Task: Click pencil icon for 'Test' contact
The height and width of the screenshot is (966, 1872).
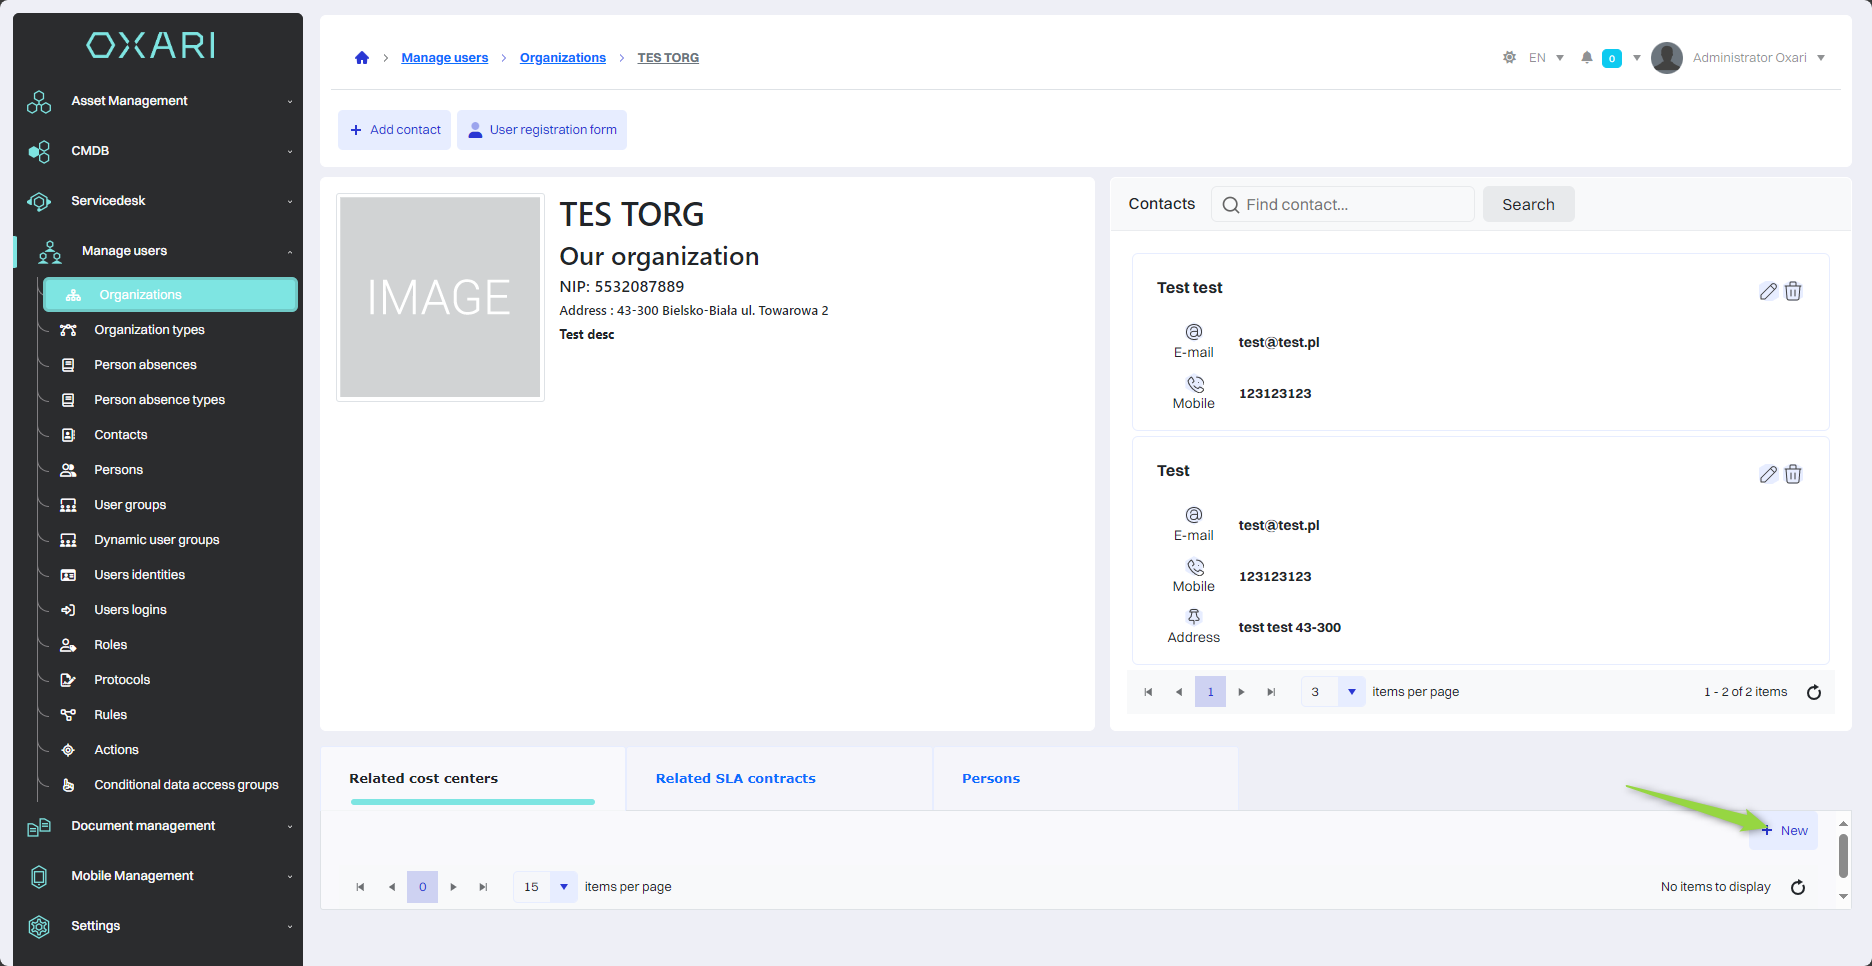Action: click(1768, 474)
